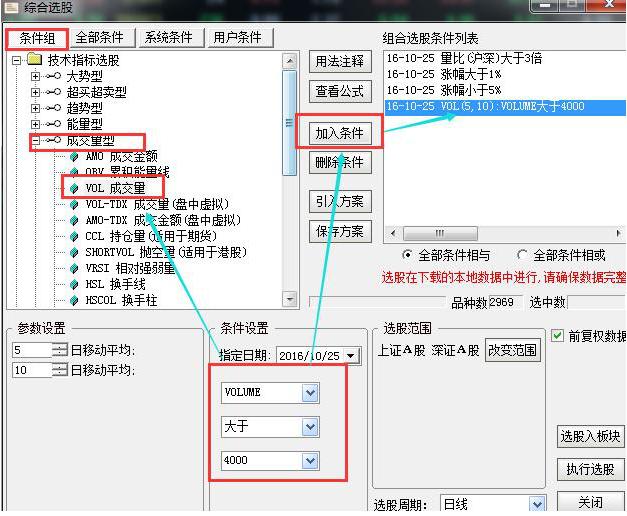Click the 执行选股 button
This screenshot has height=516, width=627.
(591, 470)
